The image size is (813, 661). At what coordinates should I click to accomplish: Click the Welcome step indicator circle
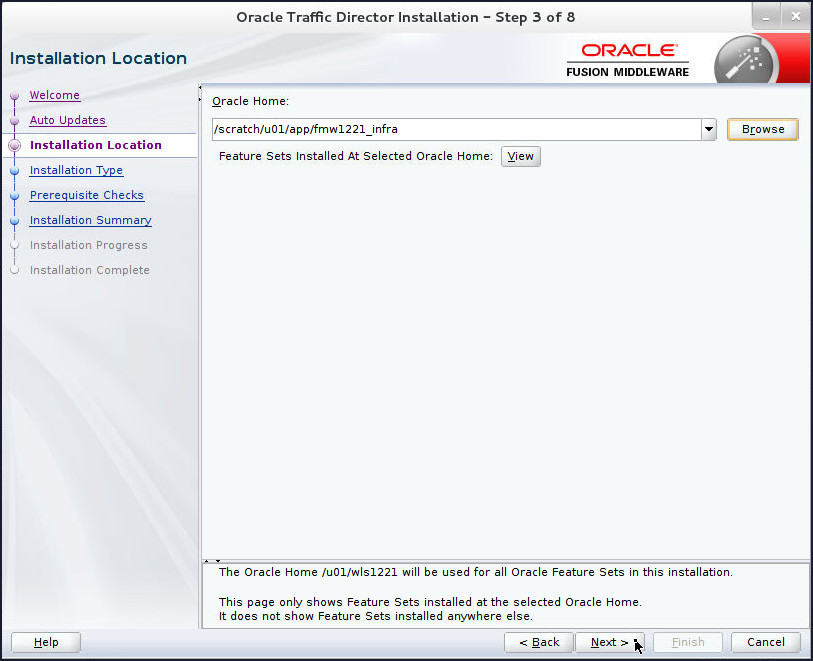[x=14, y=95]
